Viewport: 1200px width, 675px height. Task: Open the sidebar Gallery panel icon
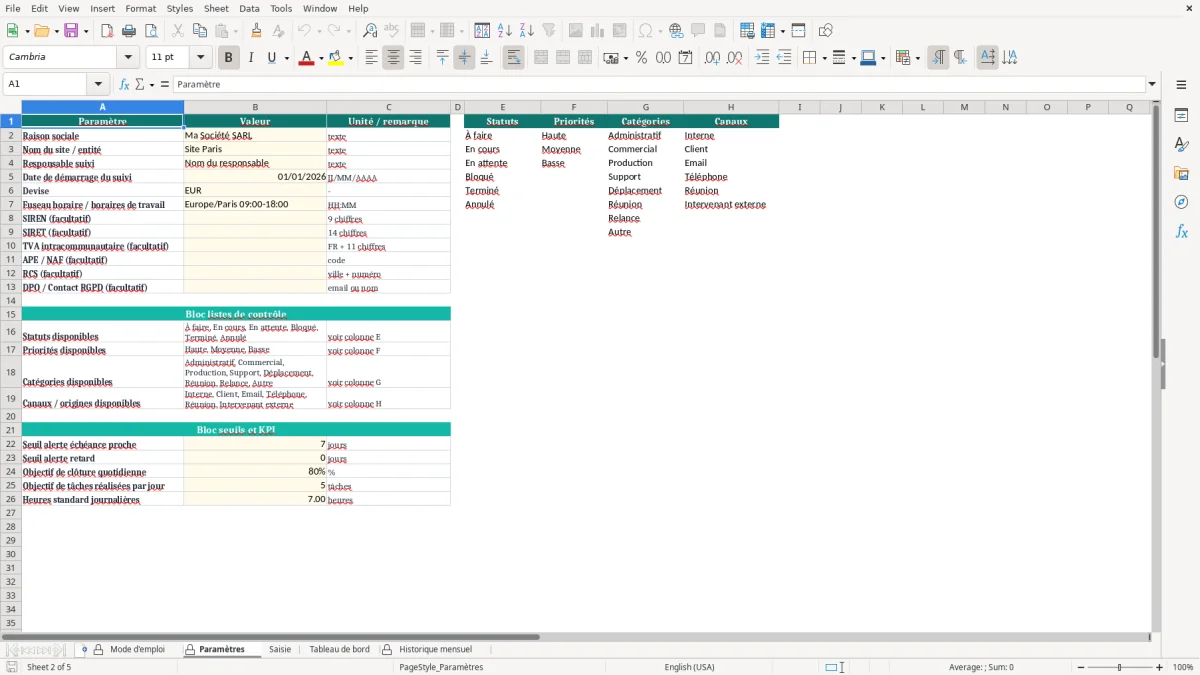click(x=1181, y=174)
